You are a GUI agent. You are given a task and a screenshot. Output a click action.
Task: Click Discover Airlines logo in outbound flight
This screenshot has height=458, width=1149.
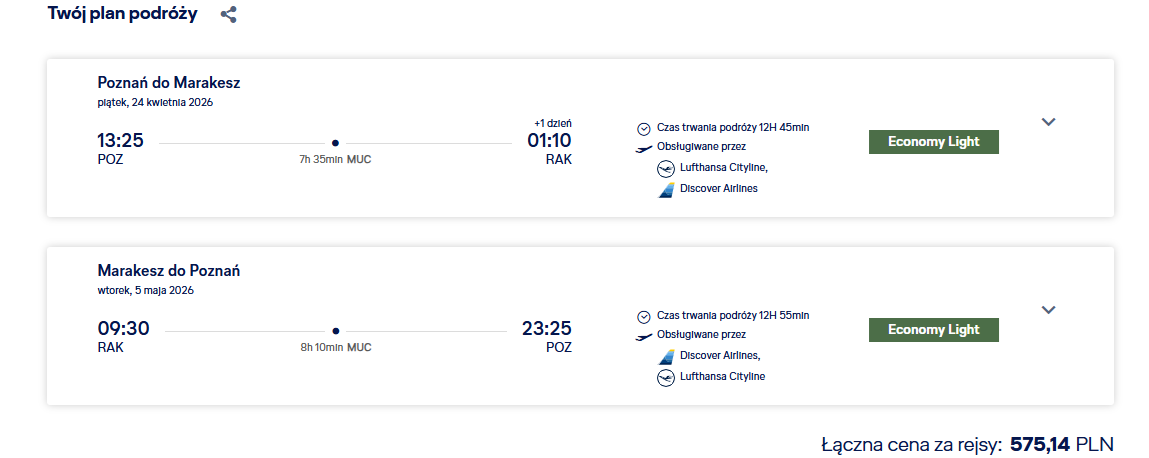[x=666, y=190]
